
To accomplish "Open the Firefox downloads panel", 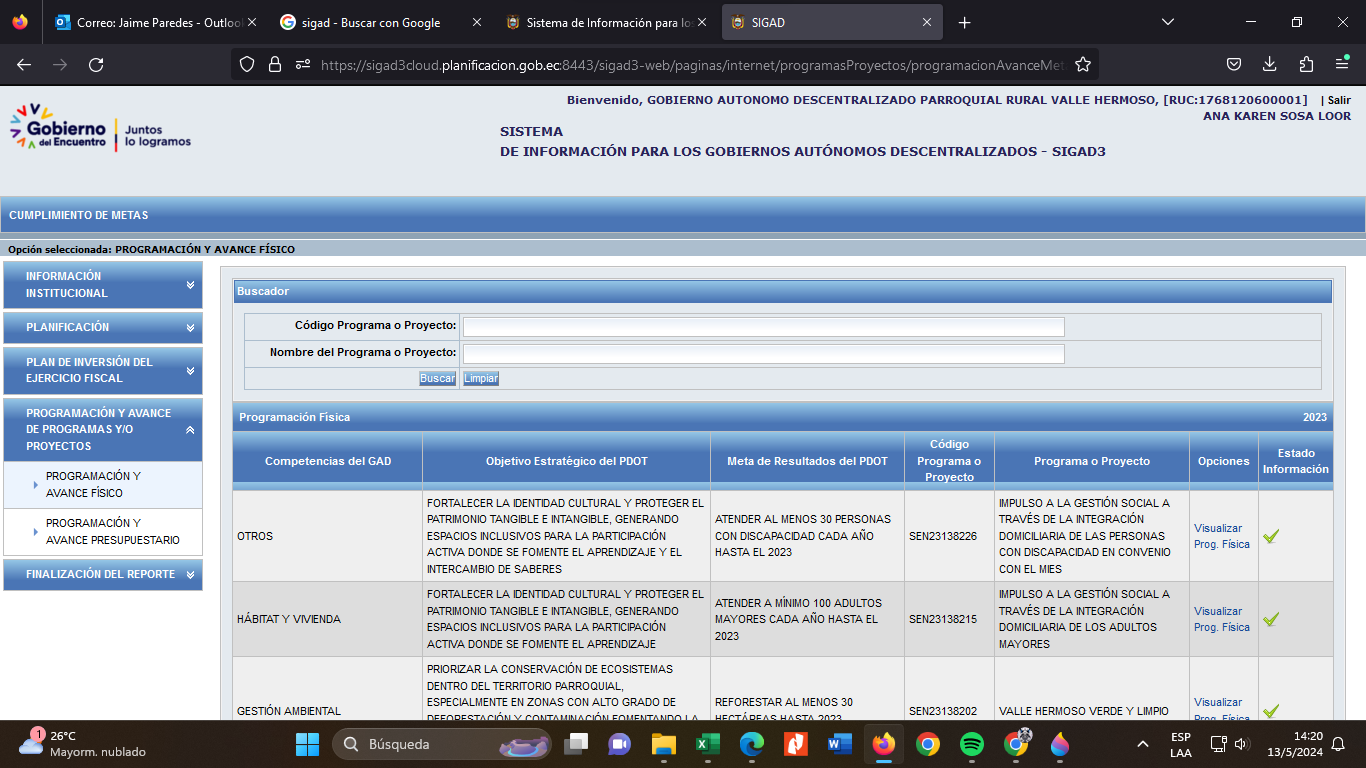I will click(x=1270, y=65).
